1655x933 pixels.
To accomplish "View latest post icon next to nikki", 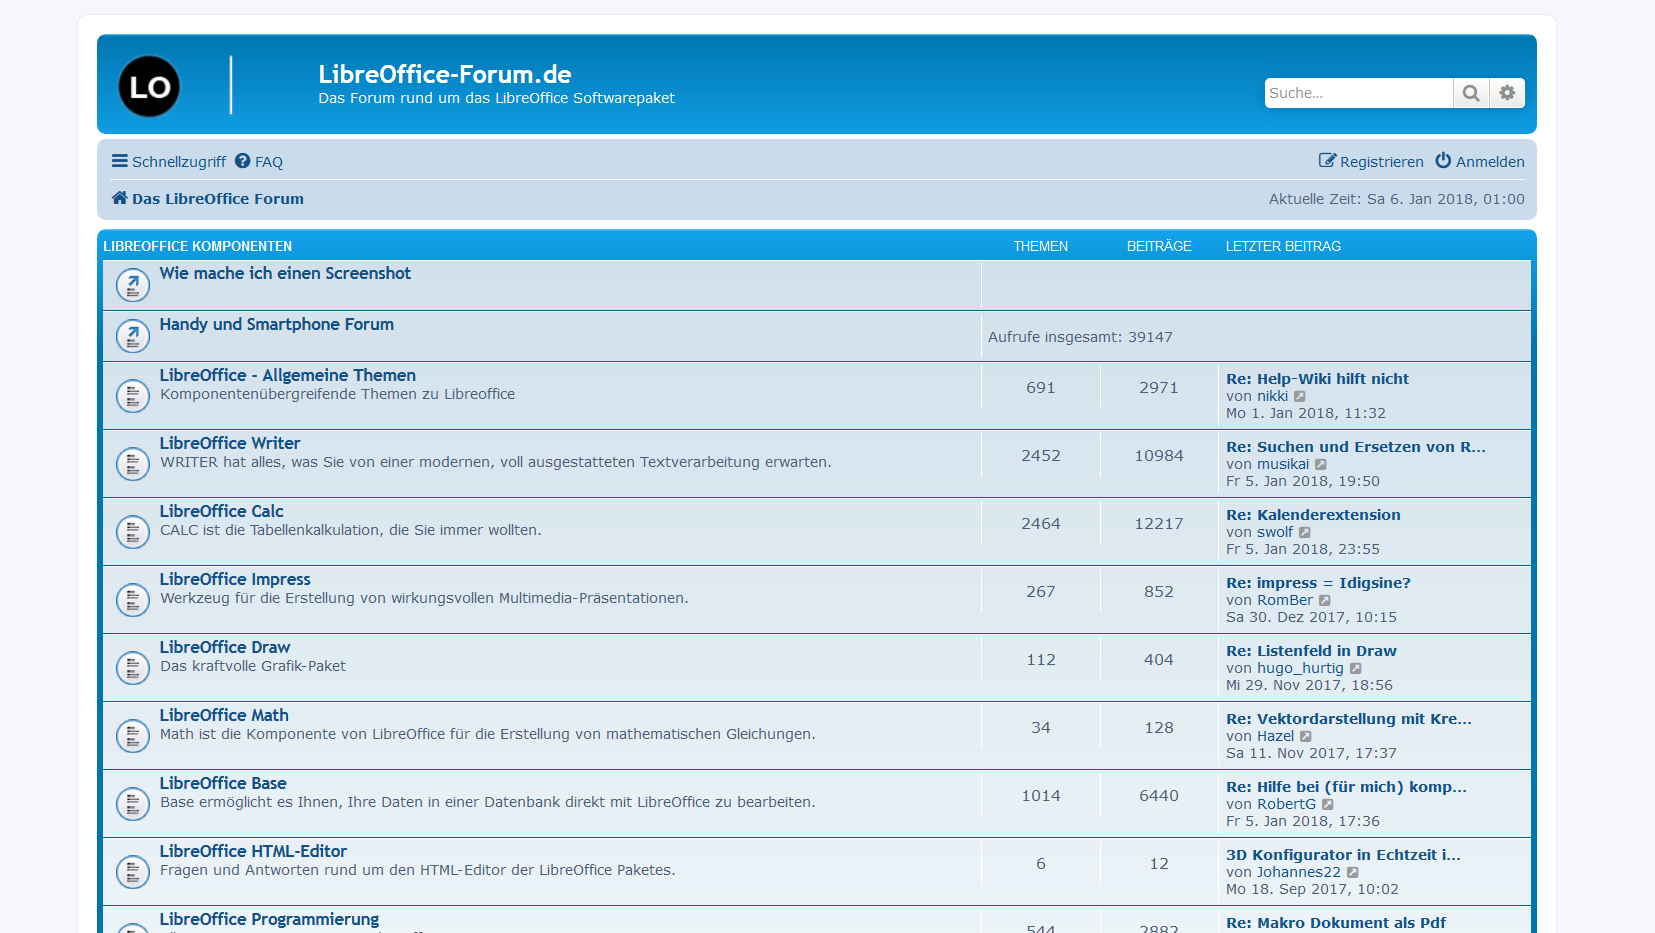I will point(1300,397).
